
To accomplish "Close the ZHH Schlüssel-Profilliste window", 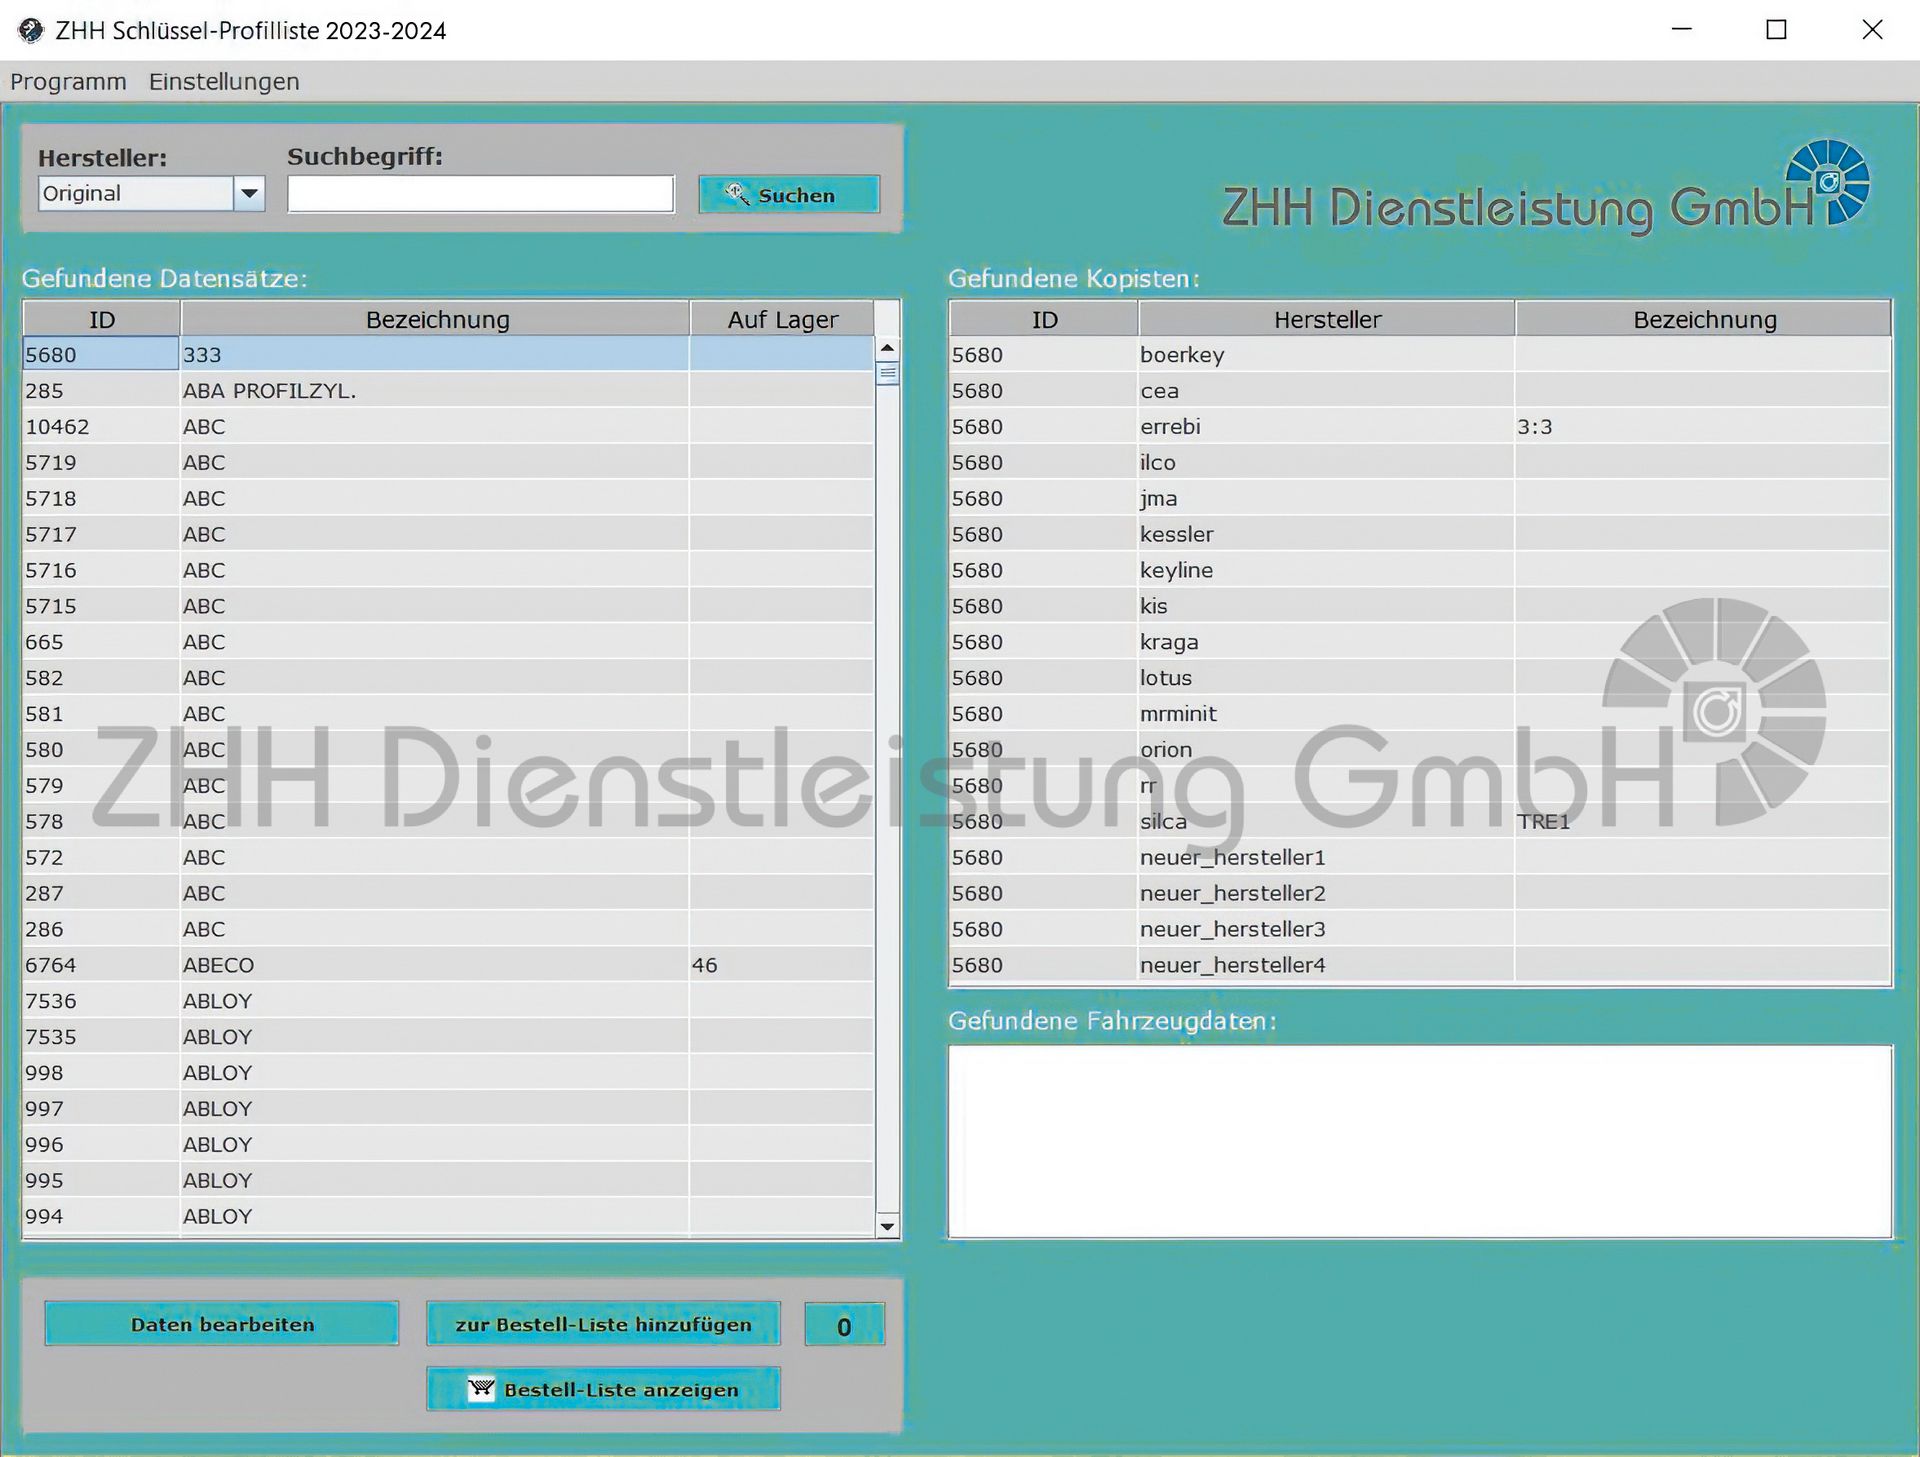I will pyautogui.click(x=1872, y=30).
